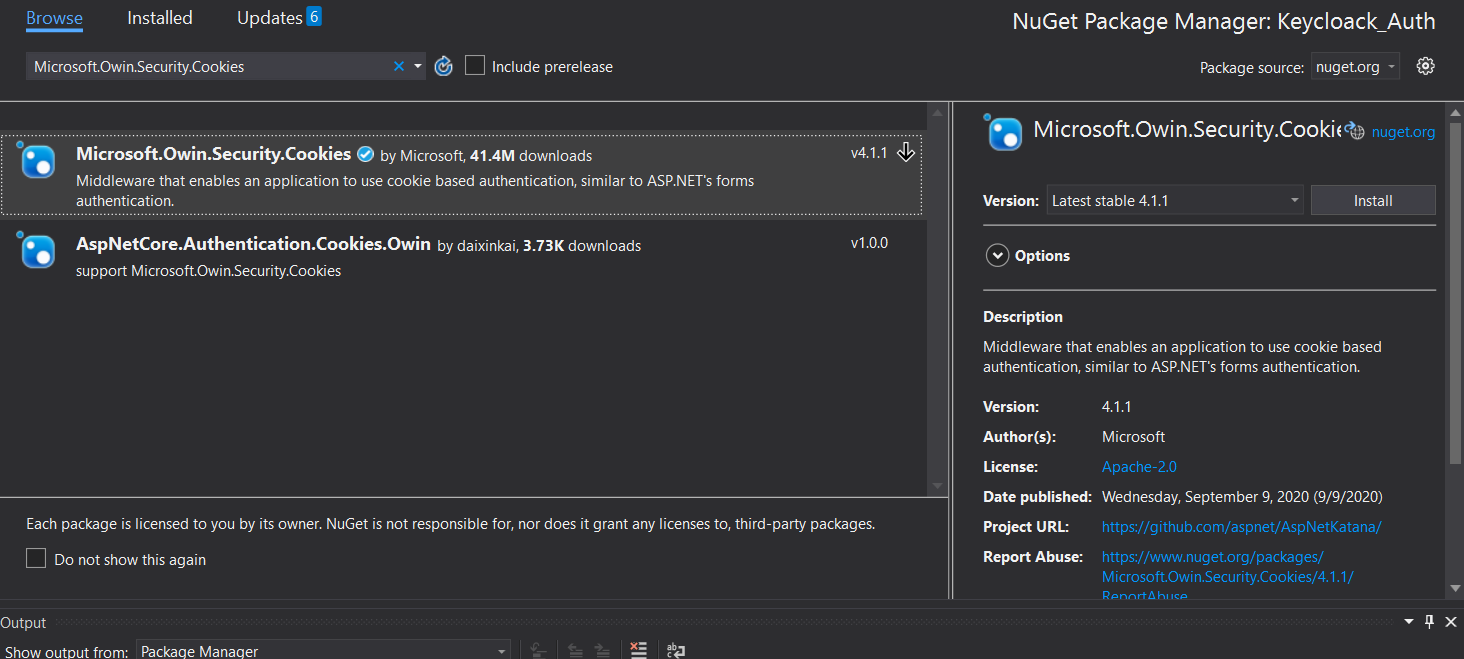Pin the Output window
Image resolution: width=1464 pixels, height=659 pixels.
(x=1429, y=622)
